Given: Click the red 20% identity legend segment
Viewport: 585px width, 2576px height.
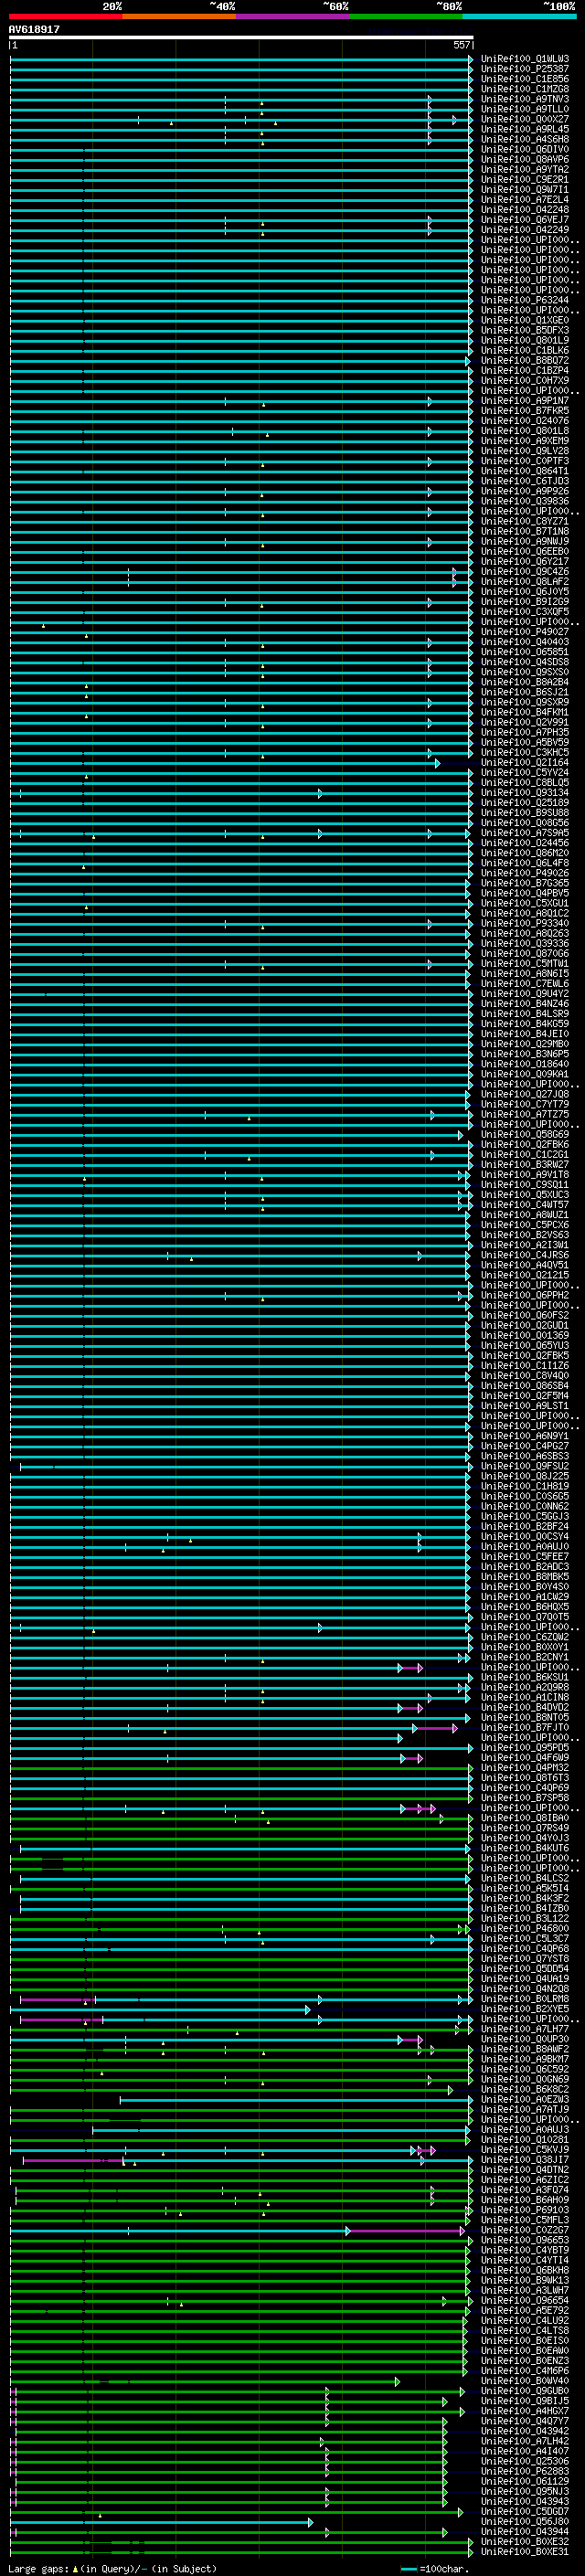Looking at the screenshot, I should (x=66, y=16).
